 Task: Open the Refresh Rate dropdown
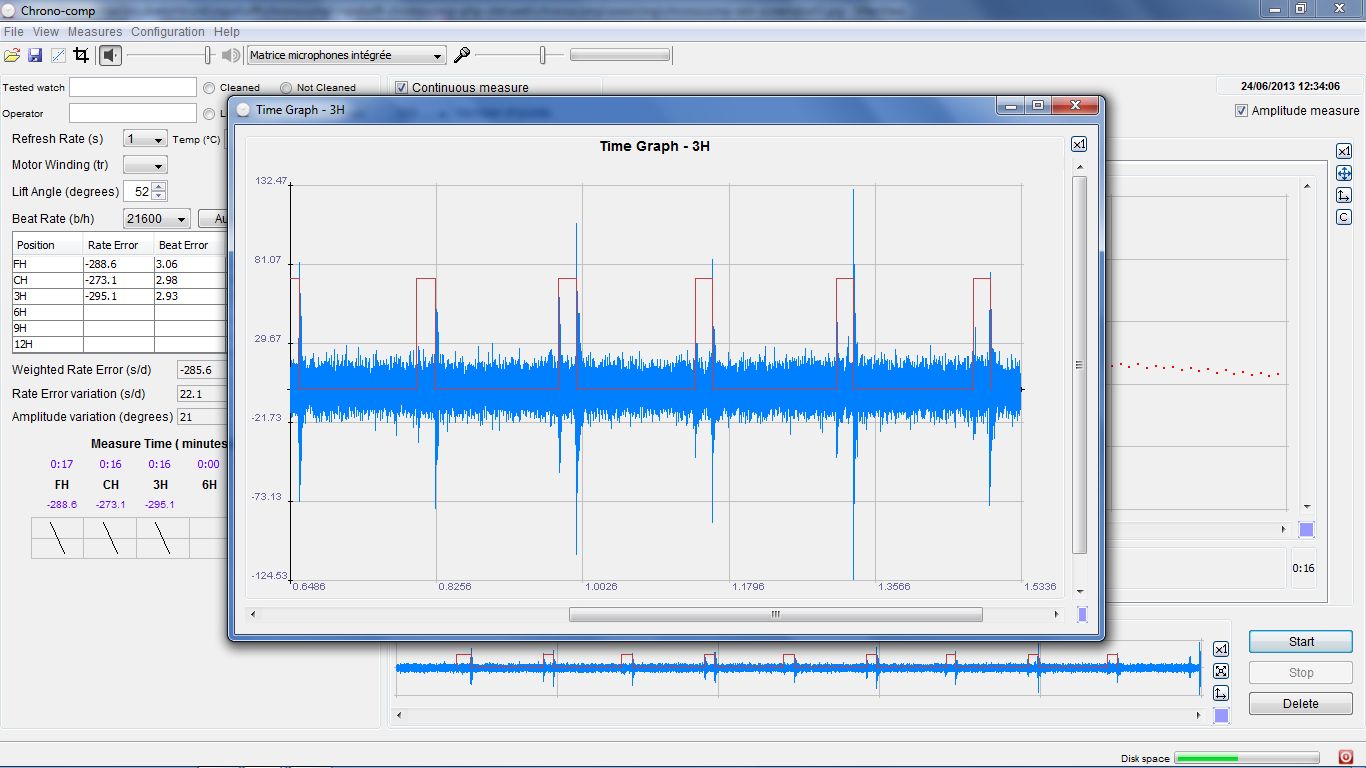145,139
